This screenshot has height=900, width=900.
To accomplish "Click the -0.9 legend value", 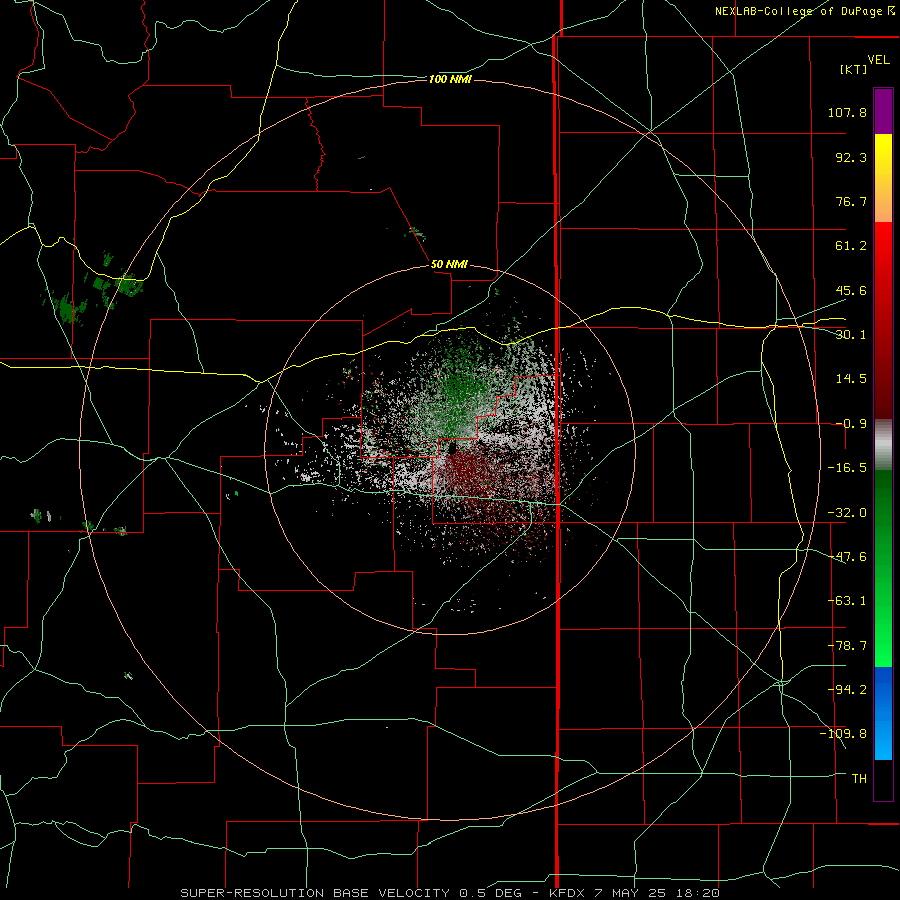I will pyautogui.click(x=851, y=424).
